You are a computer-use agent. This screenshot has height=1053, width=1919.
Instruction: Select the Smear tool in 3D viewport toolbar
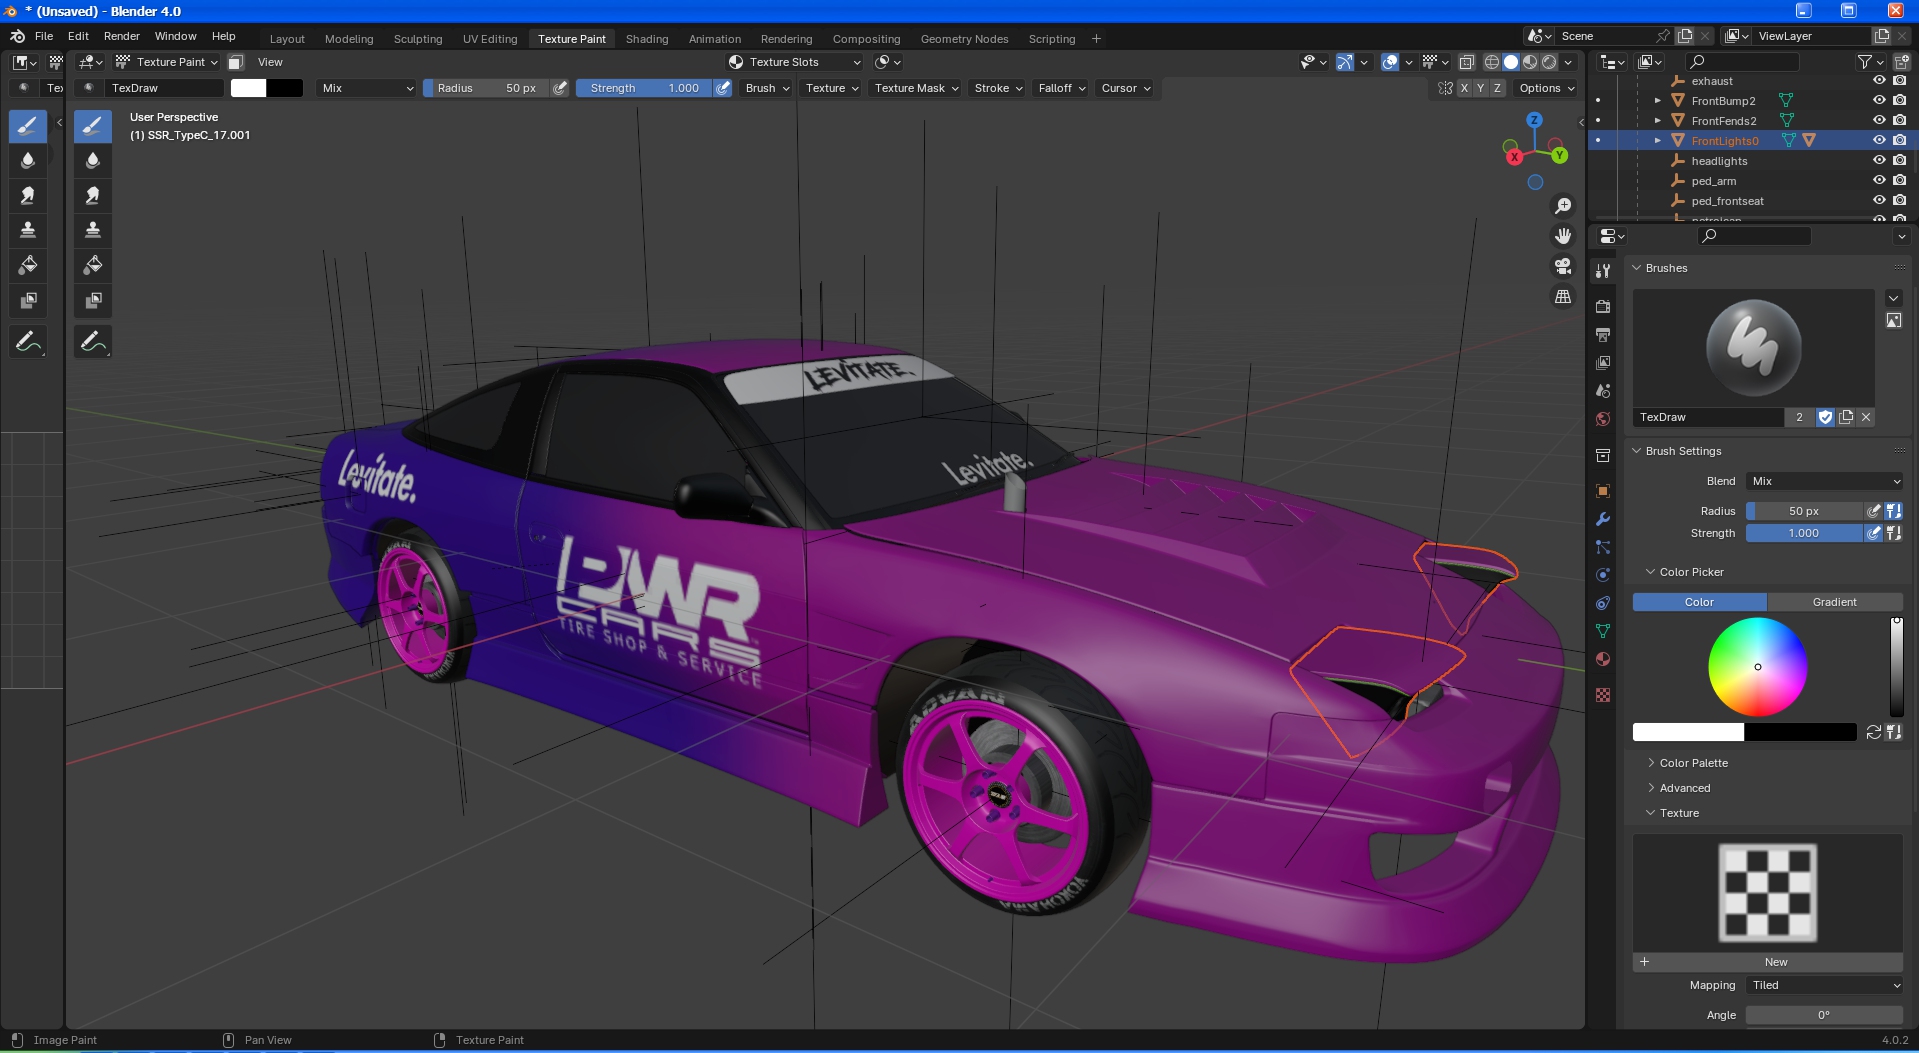pos(93,196)
